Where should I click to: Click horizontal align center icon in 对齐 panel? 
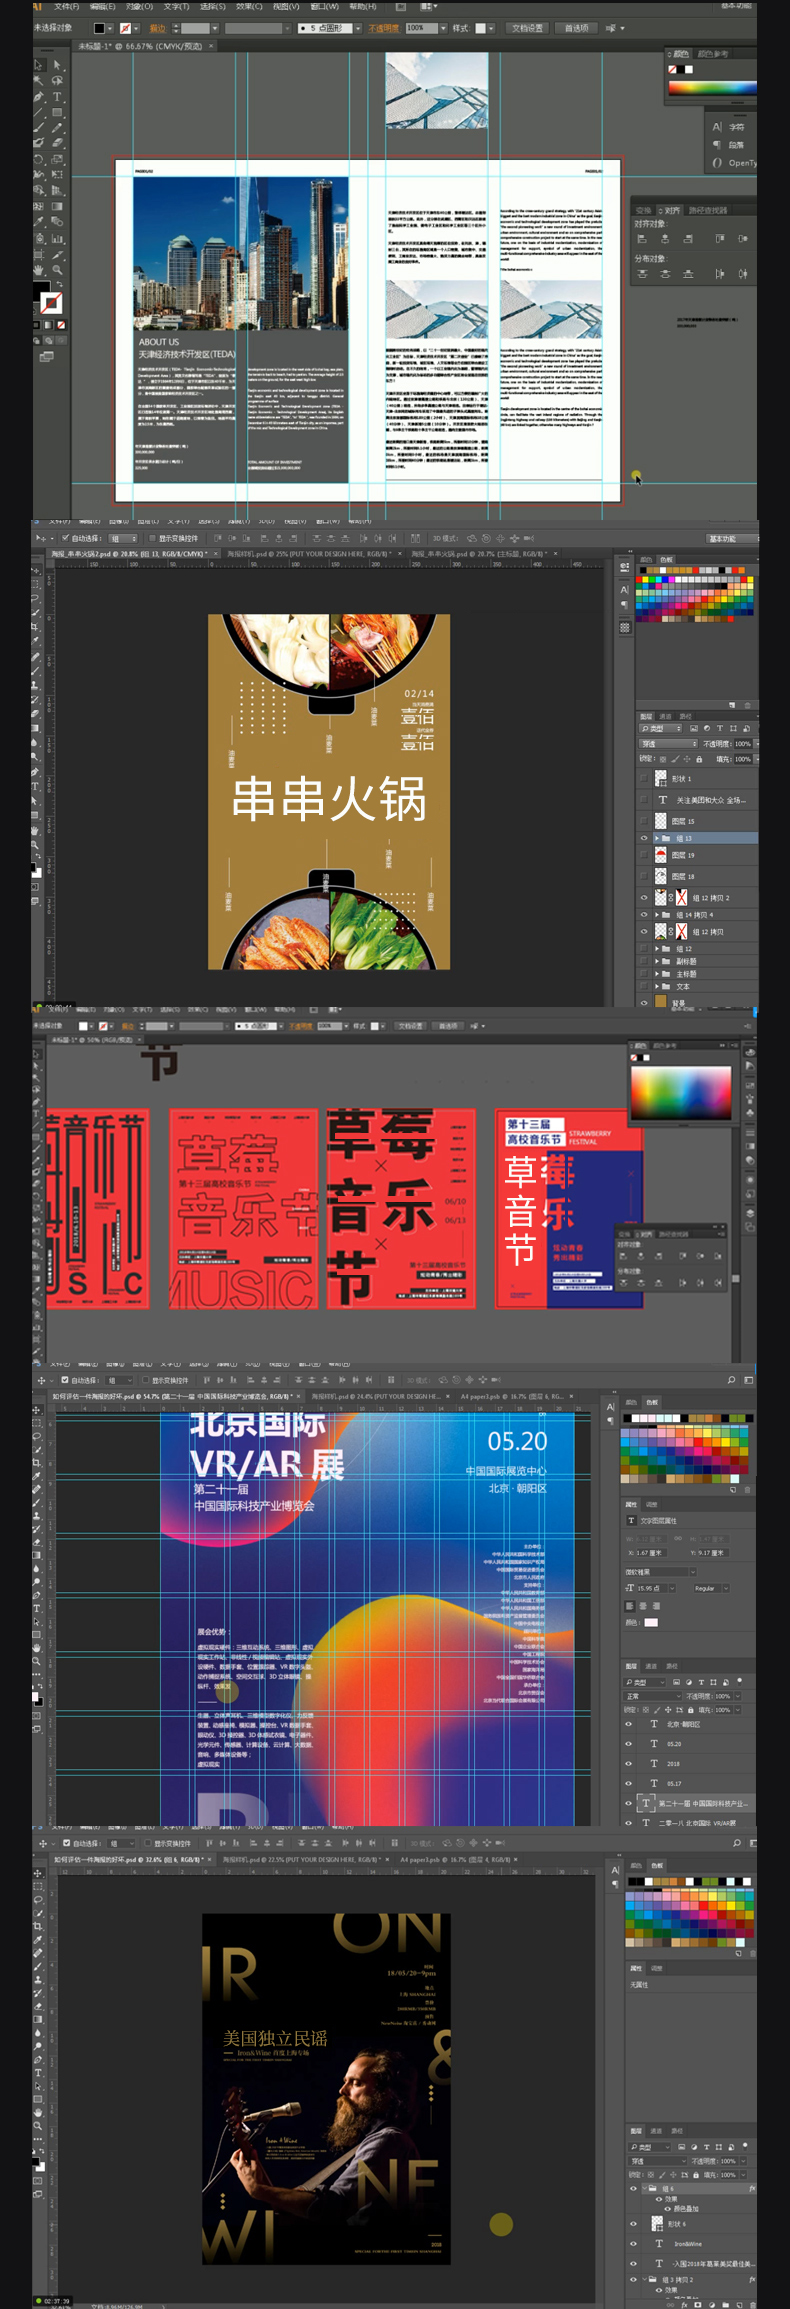coord(665,239)
